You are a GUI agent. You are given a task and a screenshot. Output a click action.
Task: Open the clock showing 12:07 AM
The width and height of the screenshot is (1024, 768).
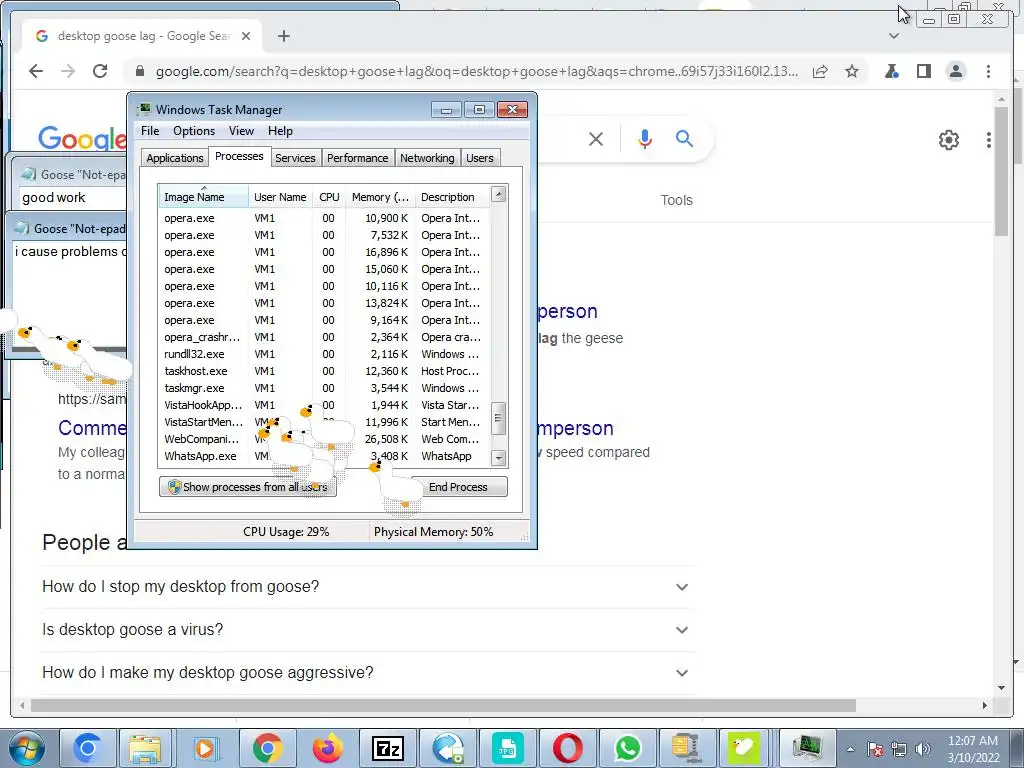(973, 749)
